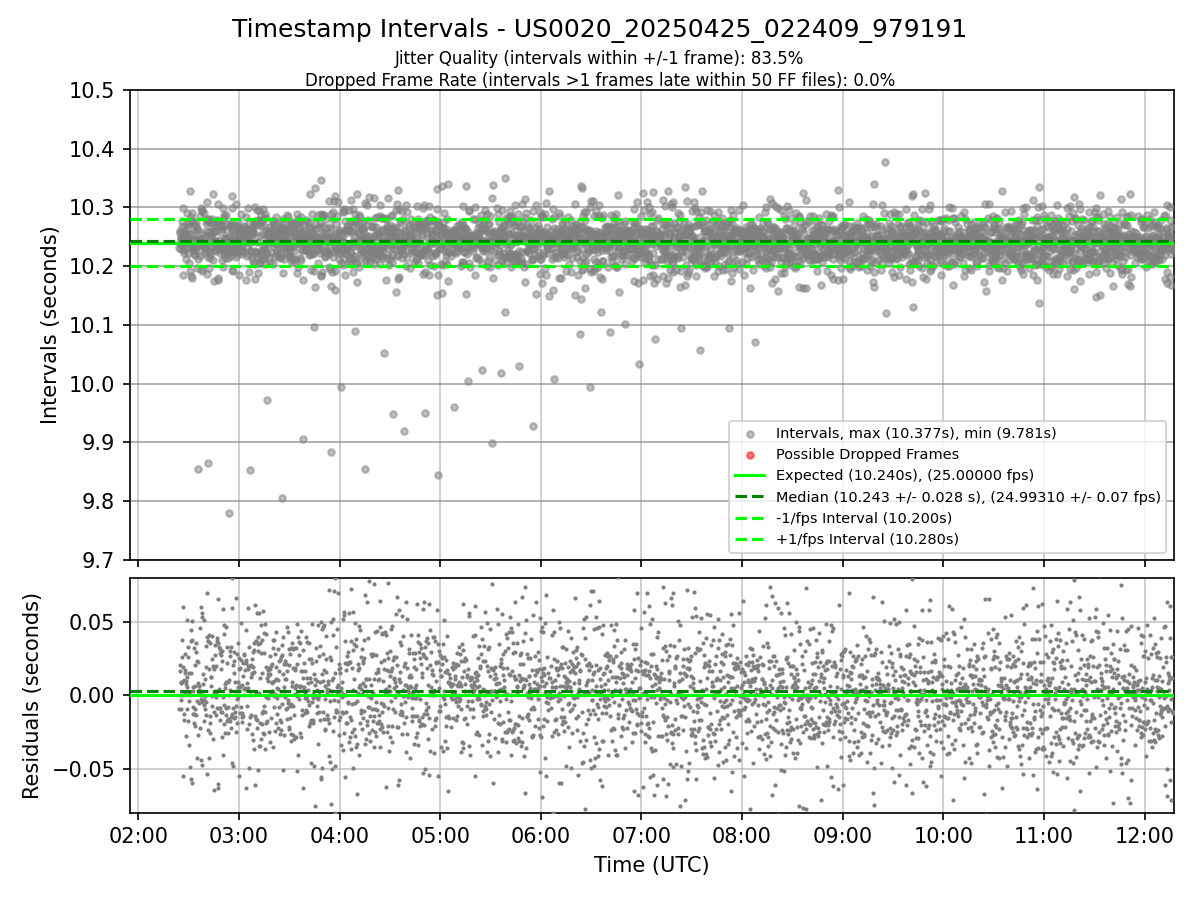
Task: Click the 04:00 time tick label
Action: (340, 834)
